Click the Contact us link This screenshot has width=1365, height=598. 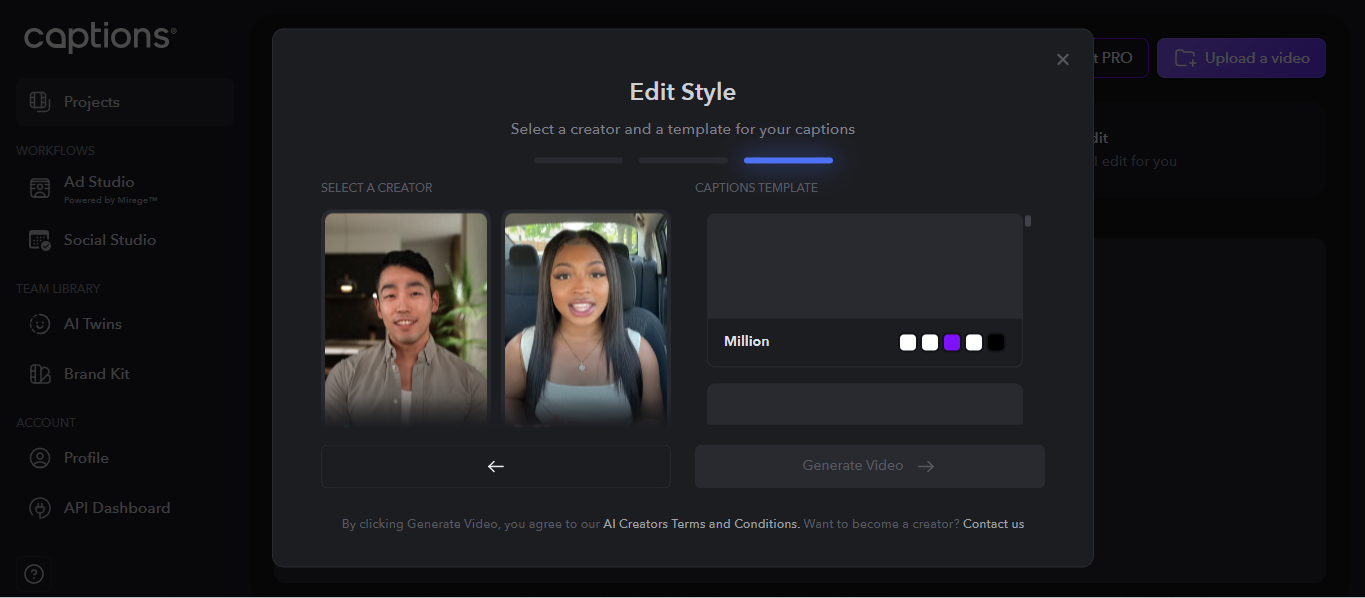[992, 523]
